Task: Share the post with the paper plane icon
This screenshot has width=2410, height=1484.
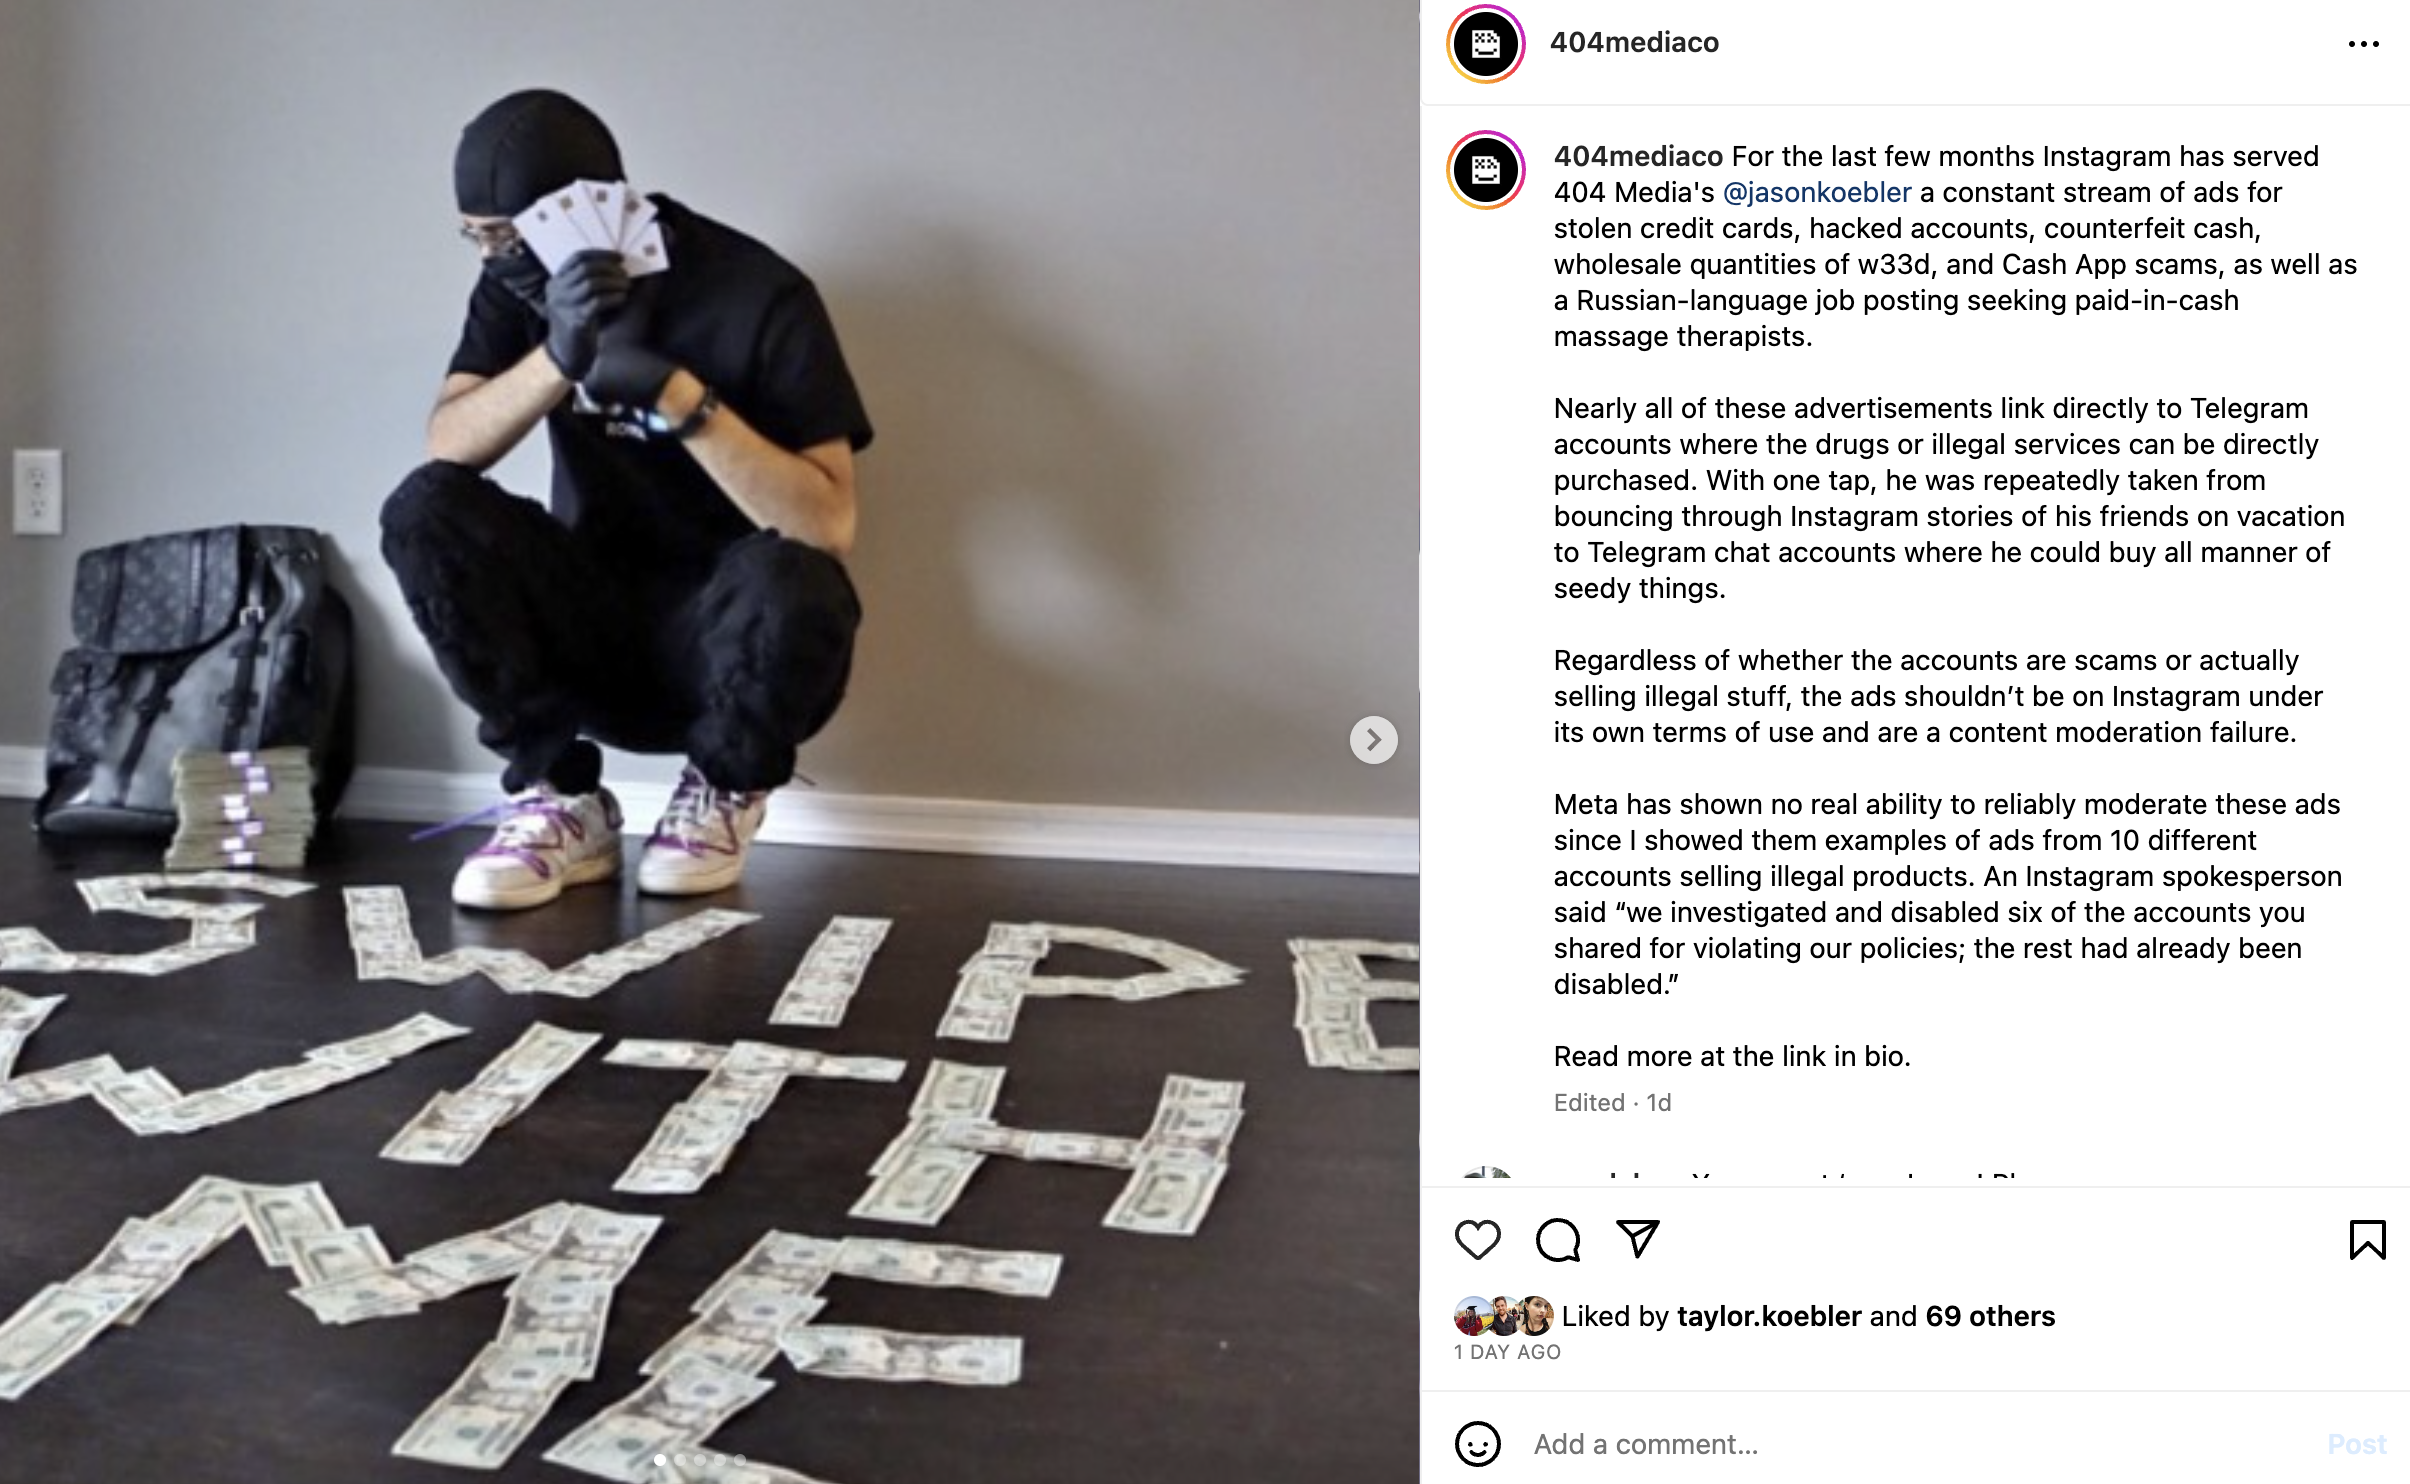Action: (1638, 1239)
